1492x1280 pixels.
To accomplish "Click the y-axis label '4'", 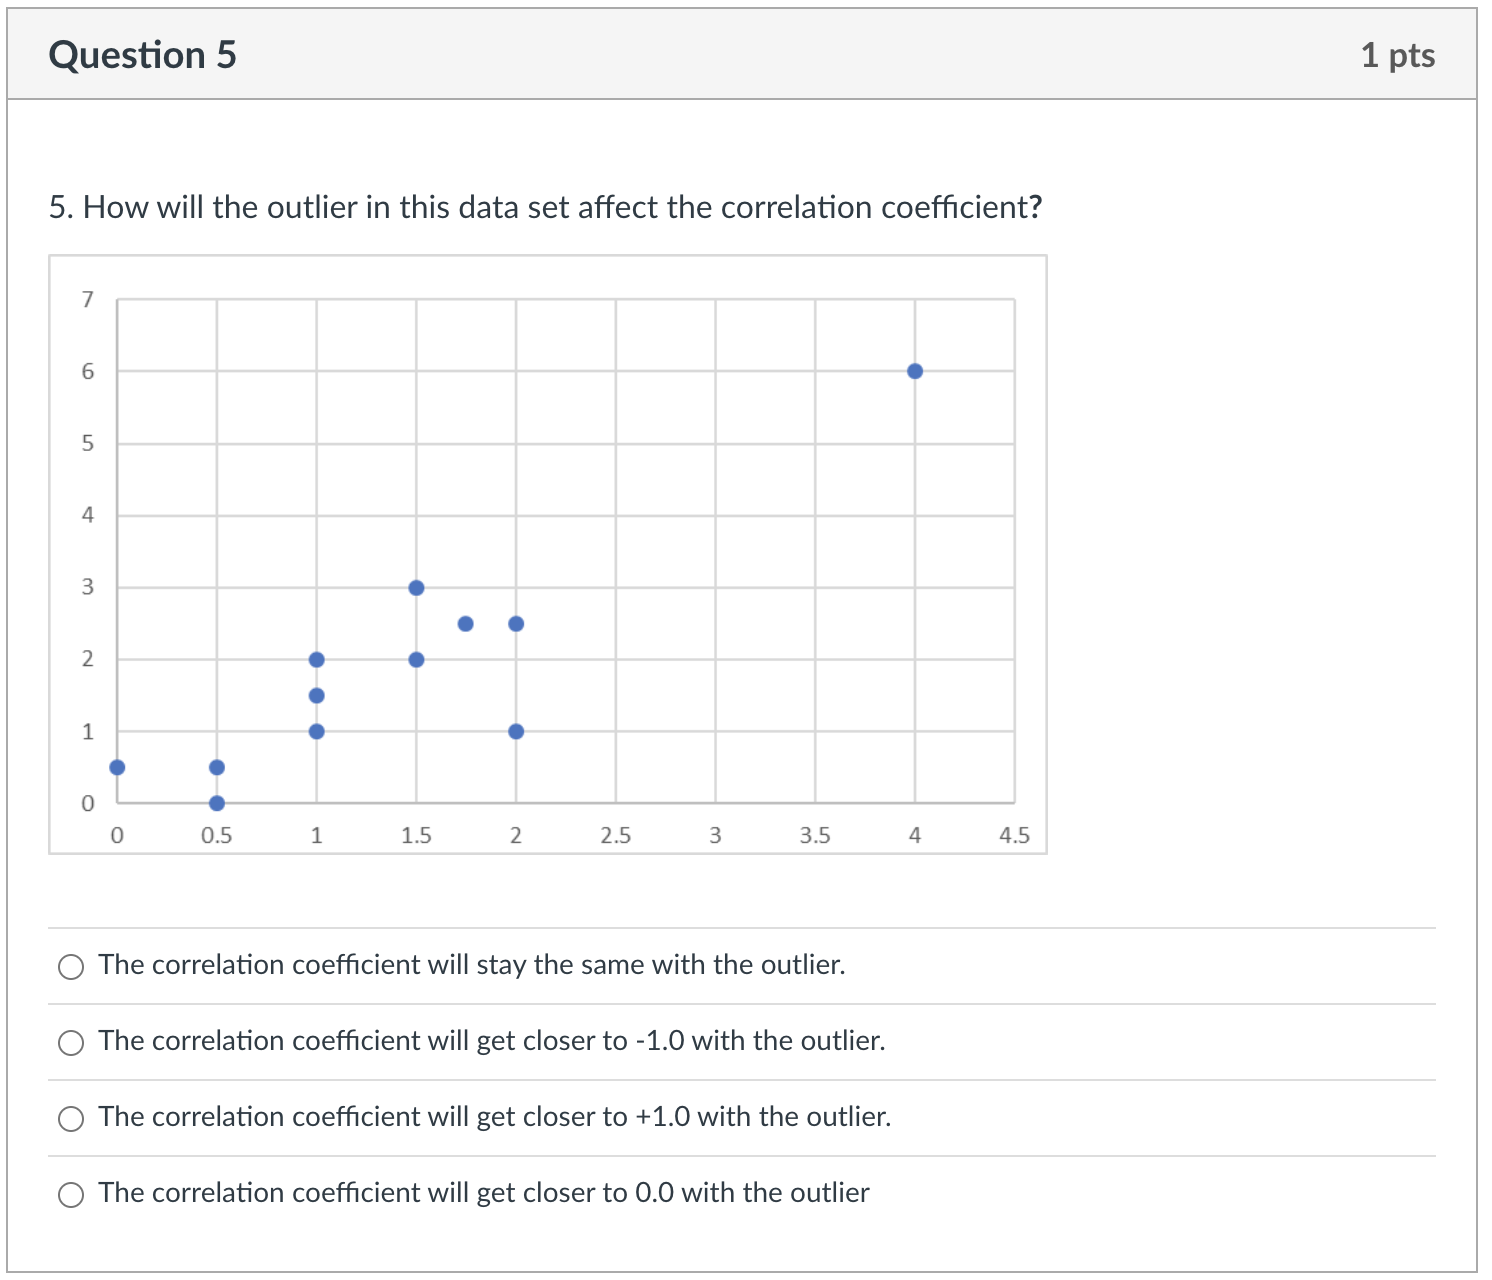I will pos(88,515).
